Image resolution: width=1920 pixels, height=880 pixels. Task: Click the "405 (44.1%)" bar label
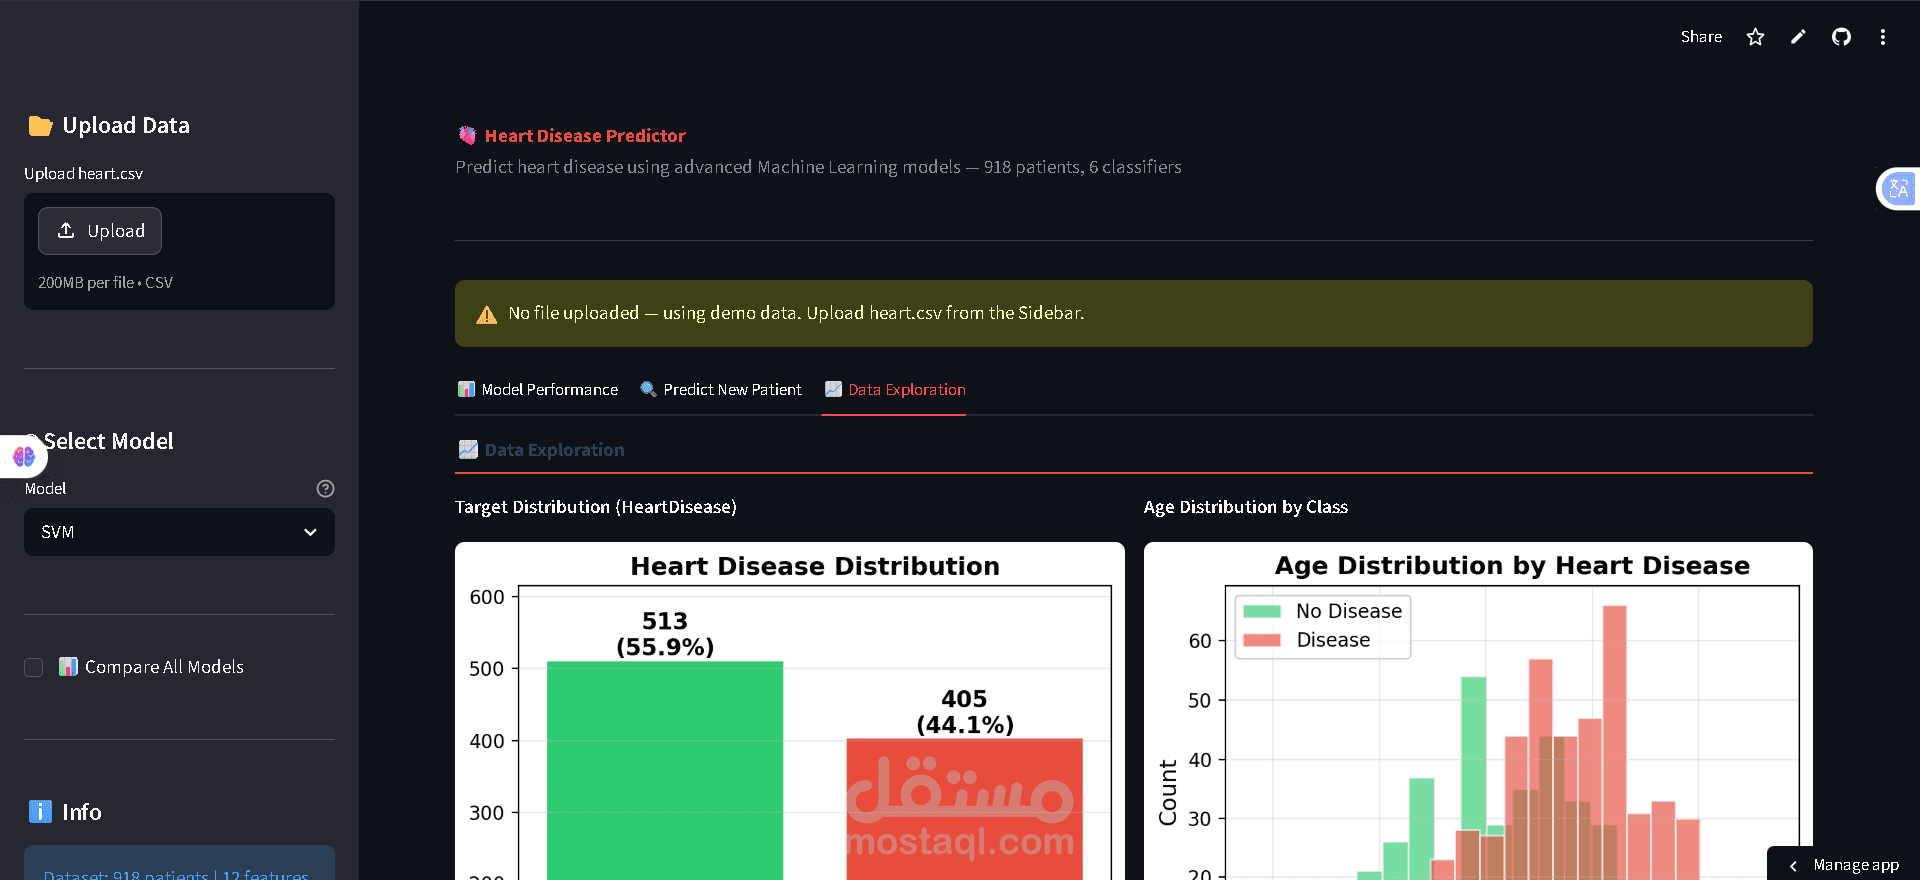[965, 712]
